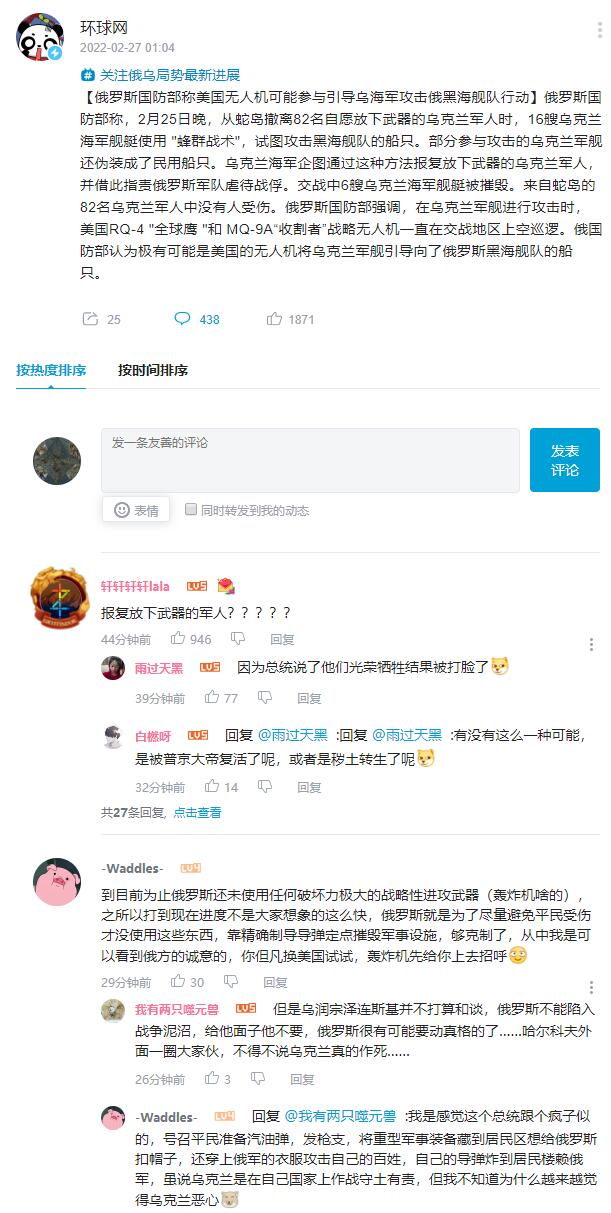Open comments via the bubble icon showing 438
The width and height of the screenshot is (611, 1213).
point(183,319)
